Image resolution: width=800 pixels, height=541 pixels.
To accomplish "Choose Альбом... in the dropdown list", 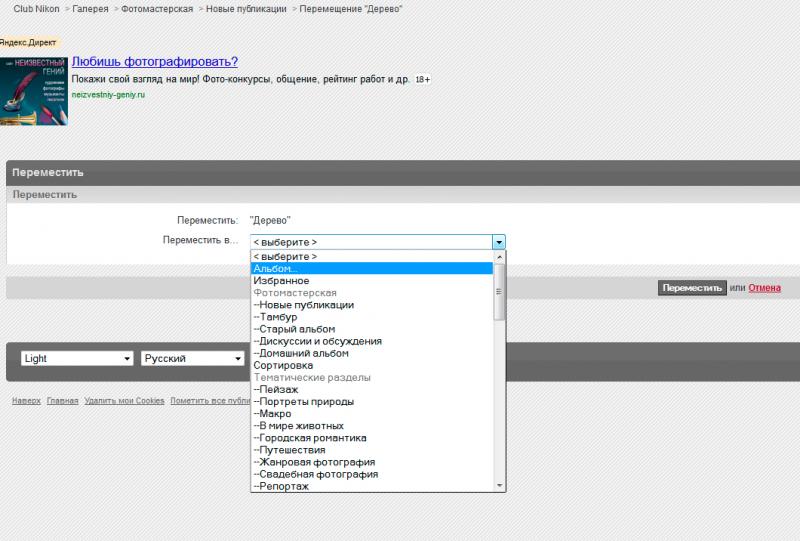I will (x=372, y=268).
